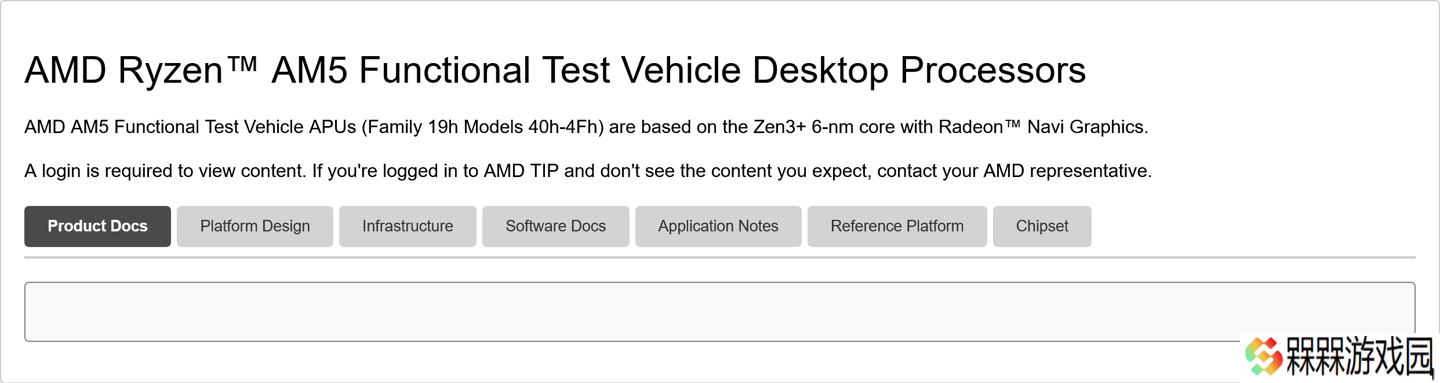
Task: Click the Chinese watermark text beside logo
Action: coord(1360,357)
